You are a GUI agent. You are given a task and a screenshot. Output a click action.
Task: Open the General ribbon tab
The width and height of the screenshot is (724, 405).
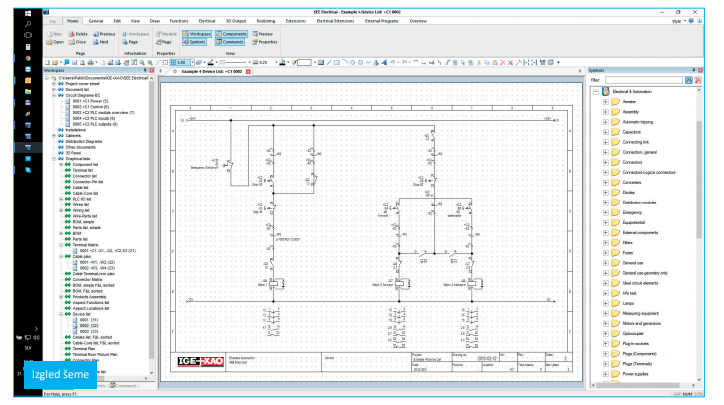[96, 21]
